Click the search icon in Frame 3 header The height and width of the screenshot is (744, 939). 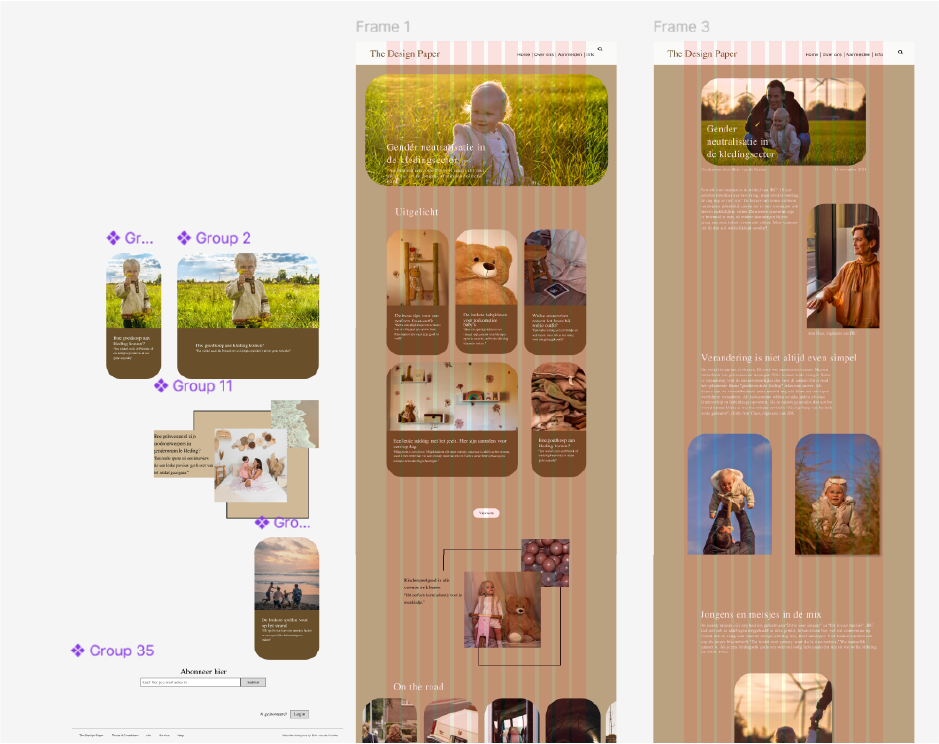point(900,52)
